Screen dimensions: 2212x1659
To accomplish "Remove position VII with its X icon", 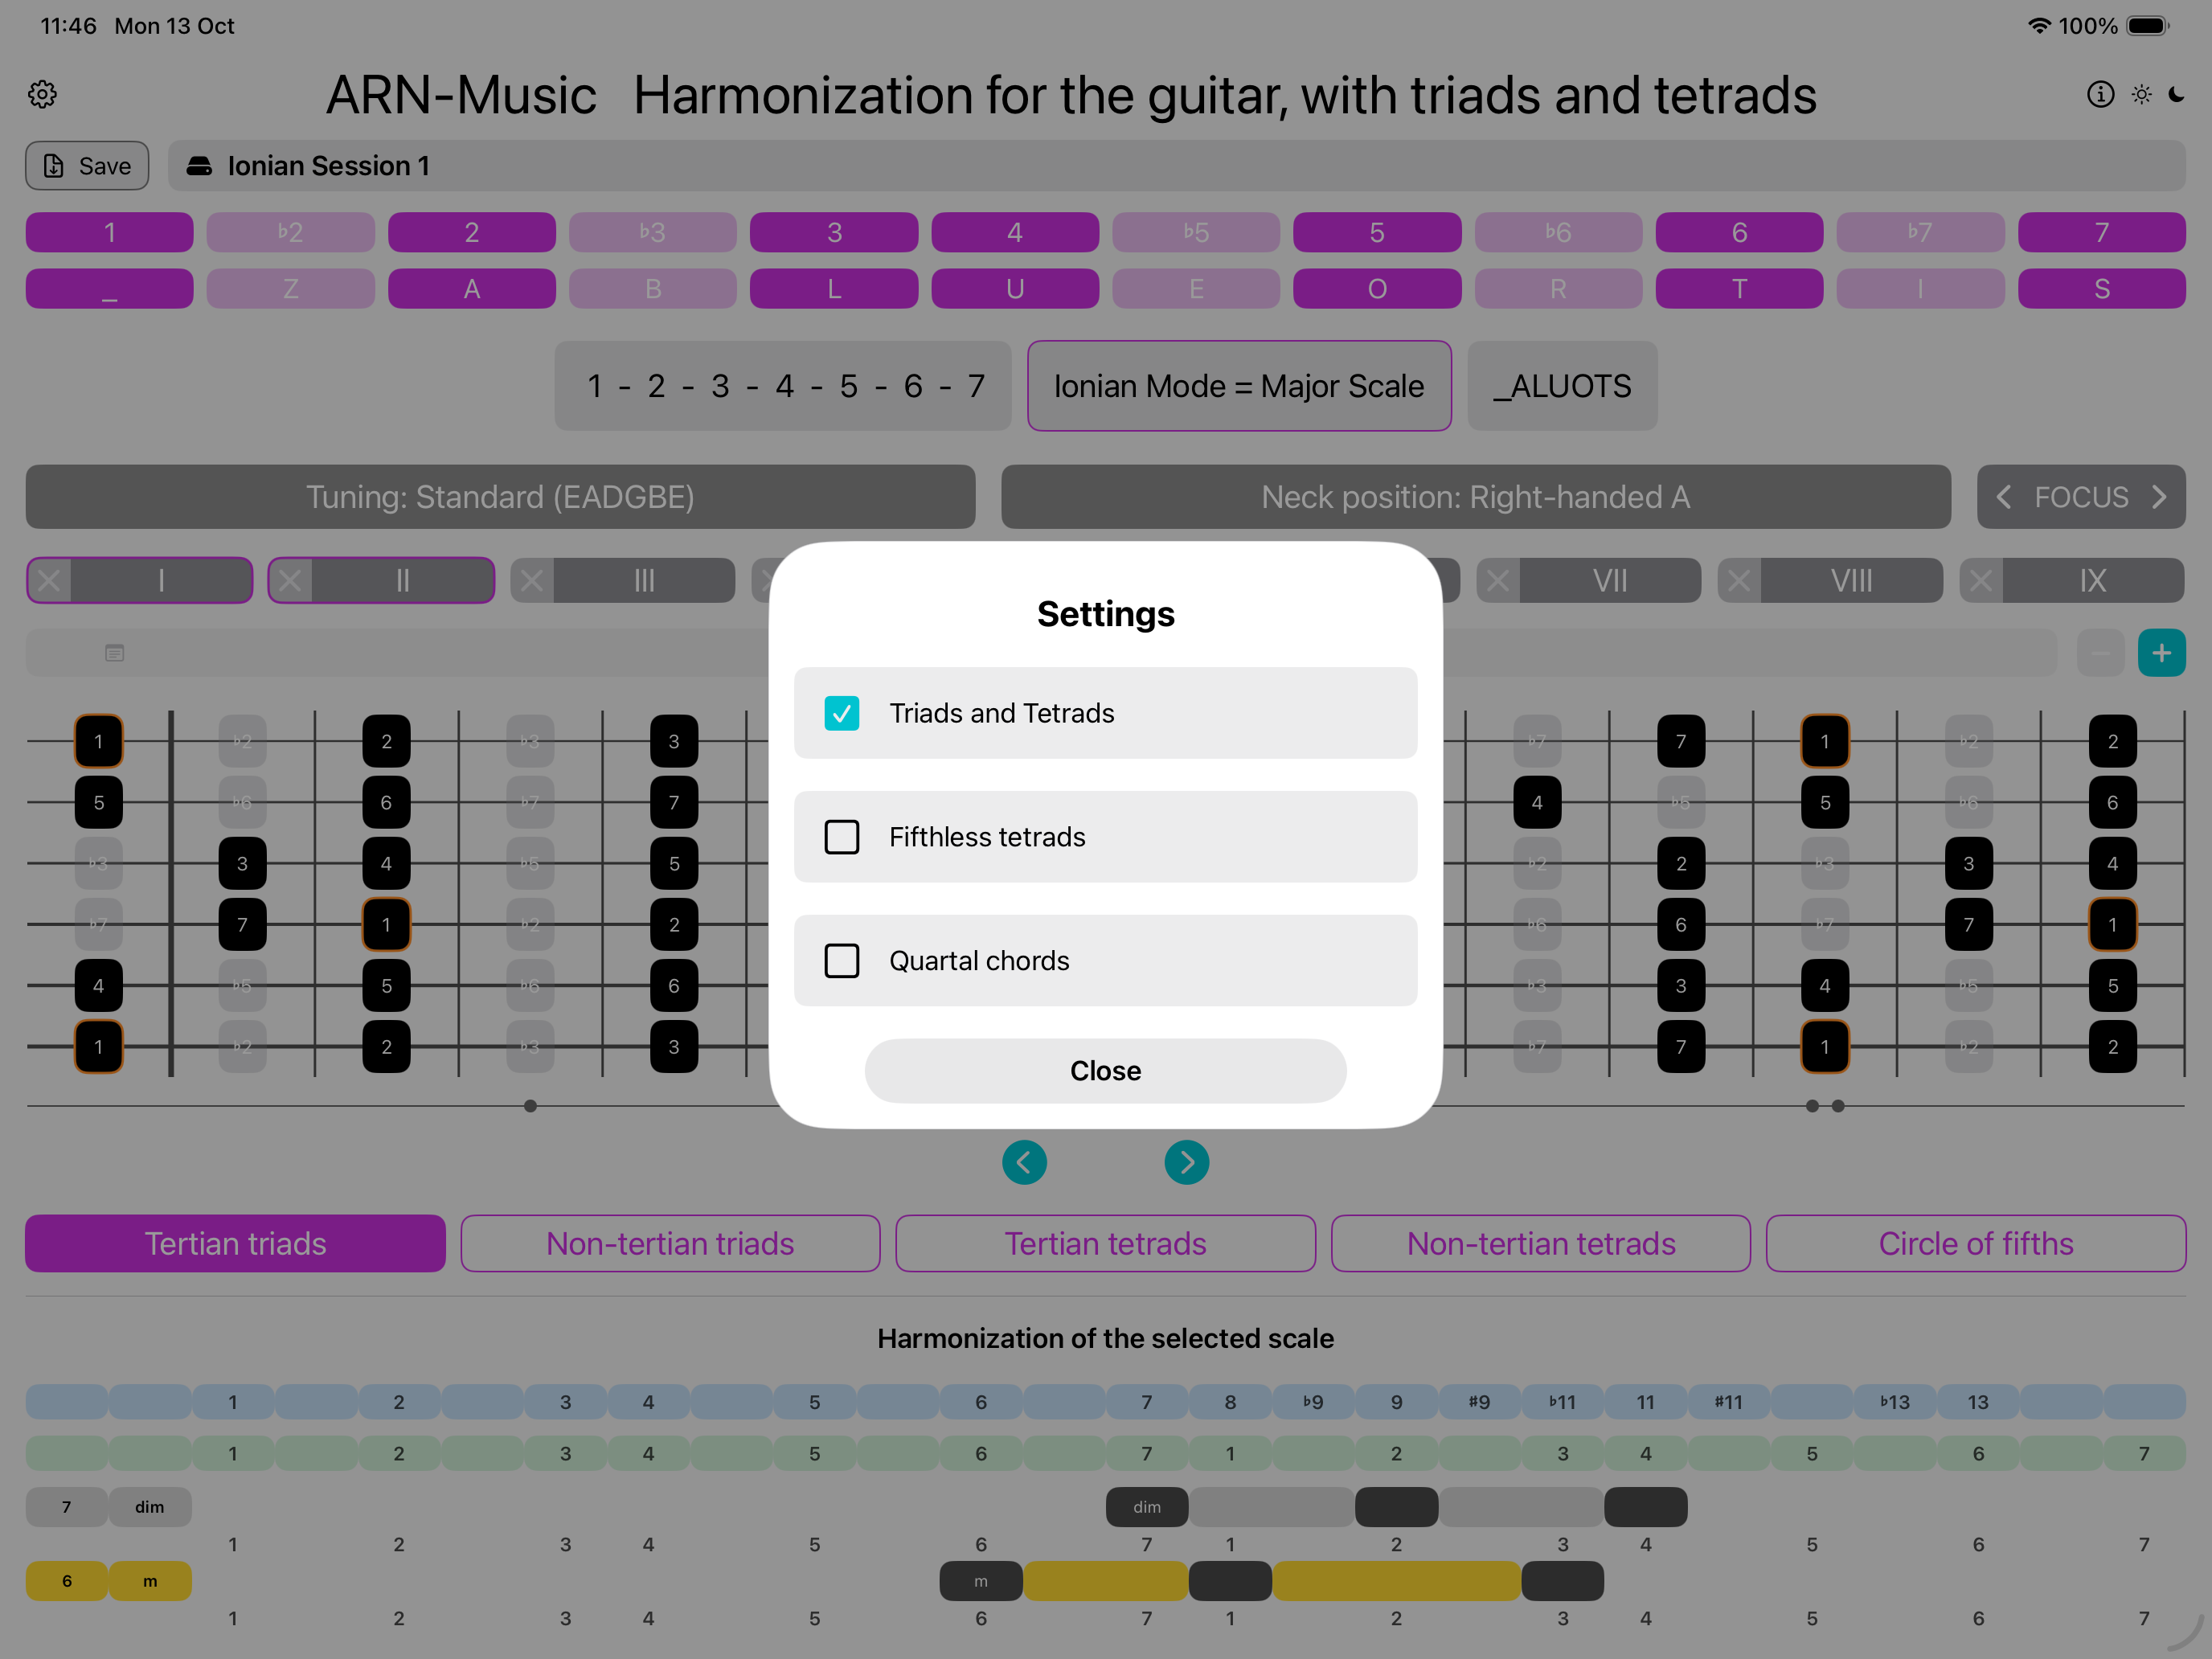I will pos(1497,581).
